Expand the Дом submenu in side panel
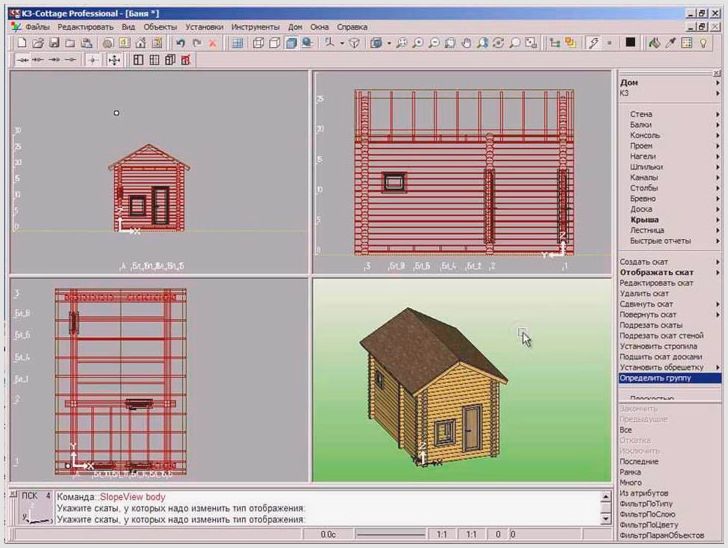The height and width of the screenshot is (548, 728). coord(670,82)
